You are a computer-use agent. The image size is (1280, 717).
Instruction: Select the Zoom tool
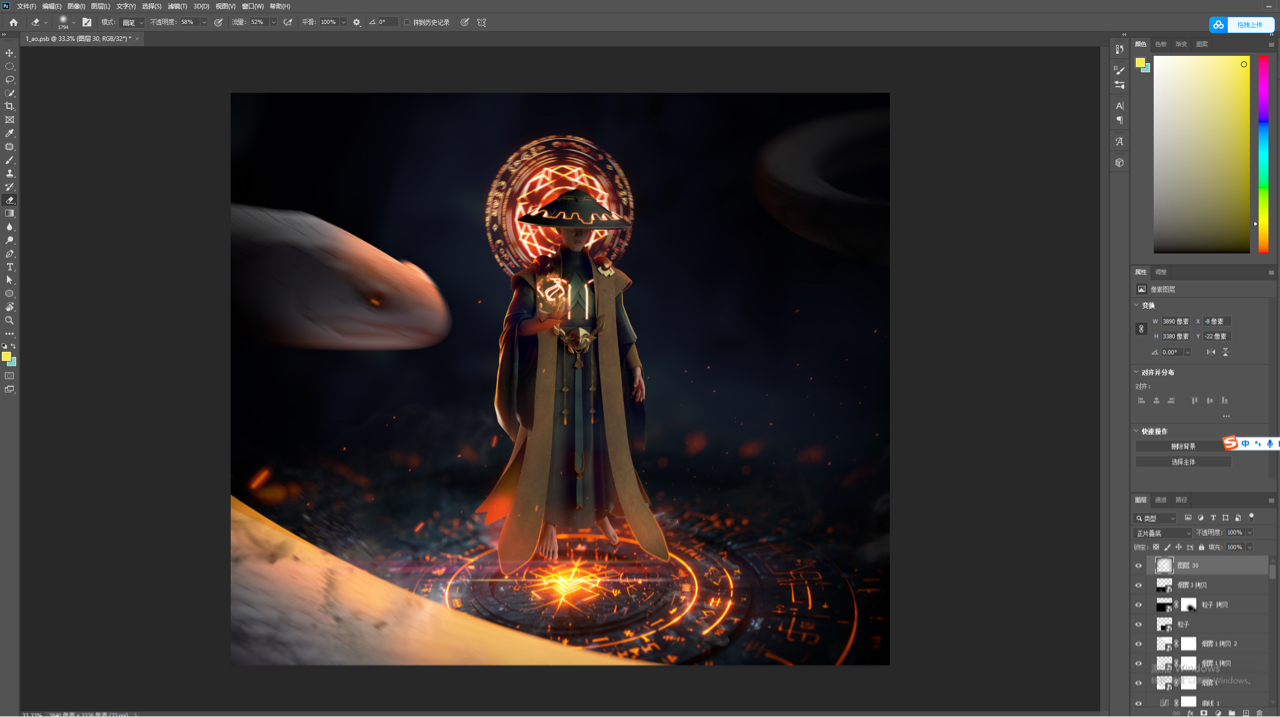(10, 320)
